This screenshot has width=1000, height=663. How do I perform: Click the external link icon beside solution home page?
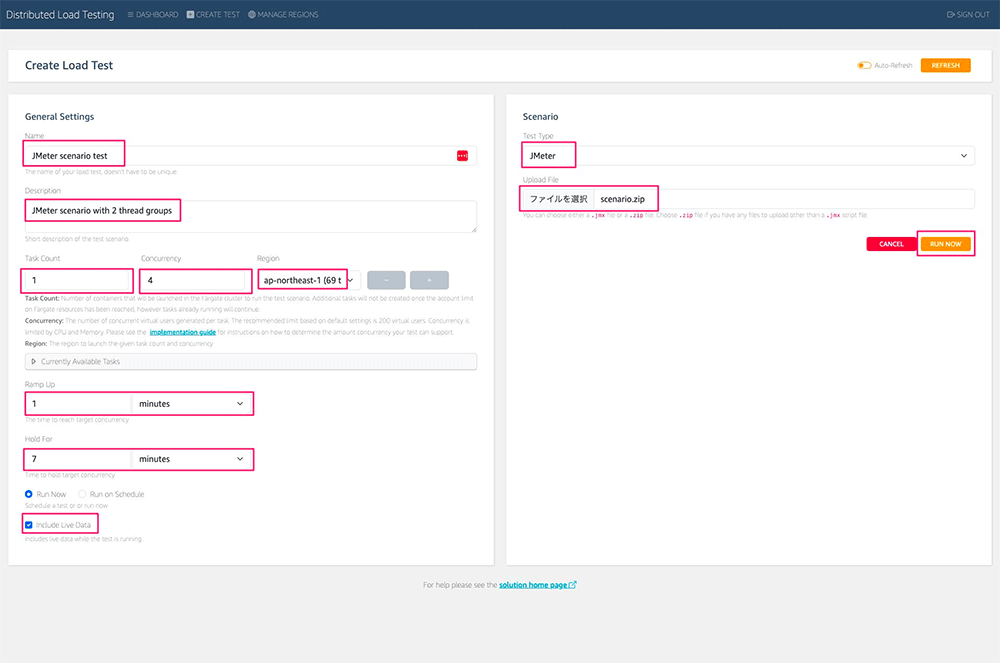(x=572, y=585)
